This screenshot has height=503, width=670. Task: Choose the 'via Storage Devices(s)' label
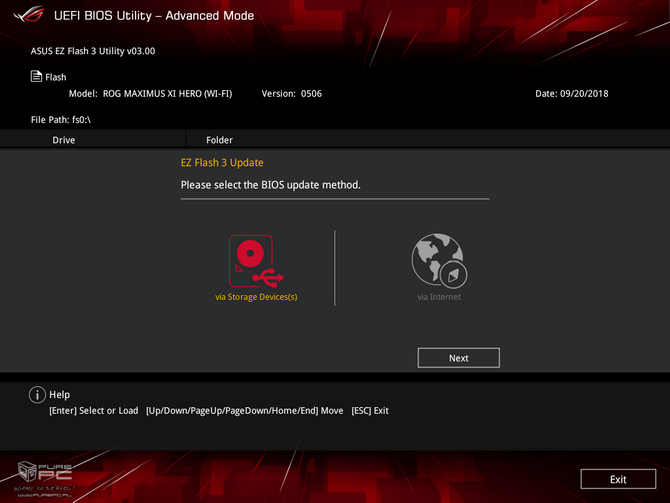tap(256, 297)
